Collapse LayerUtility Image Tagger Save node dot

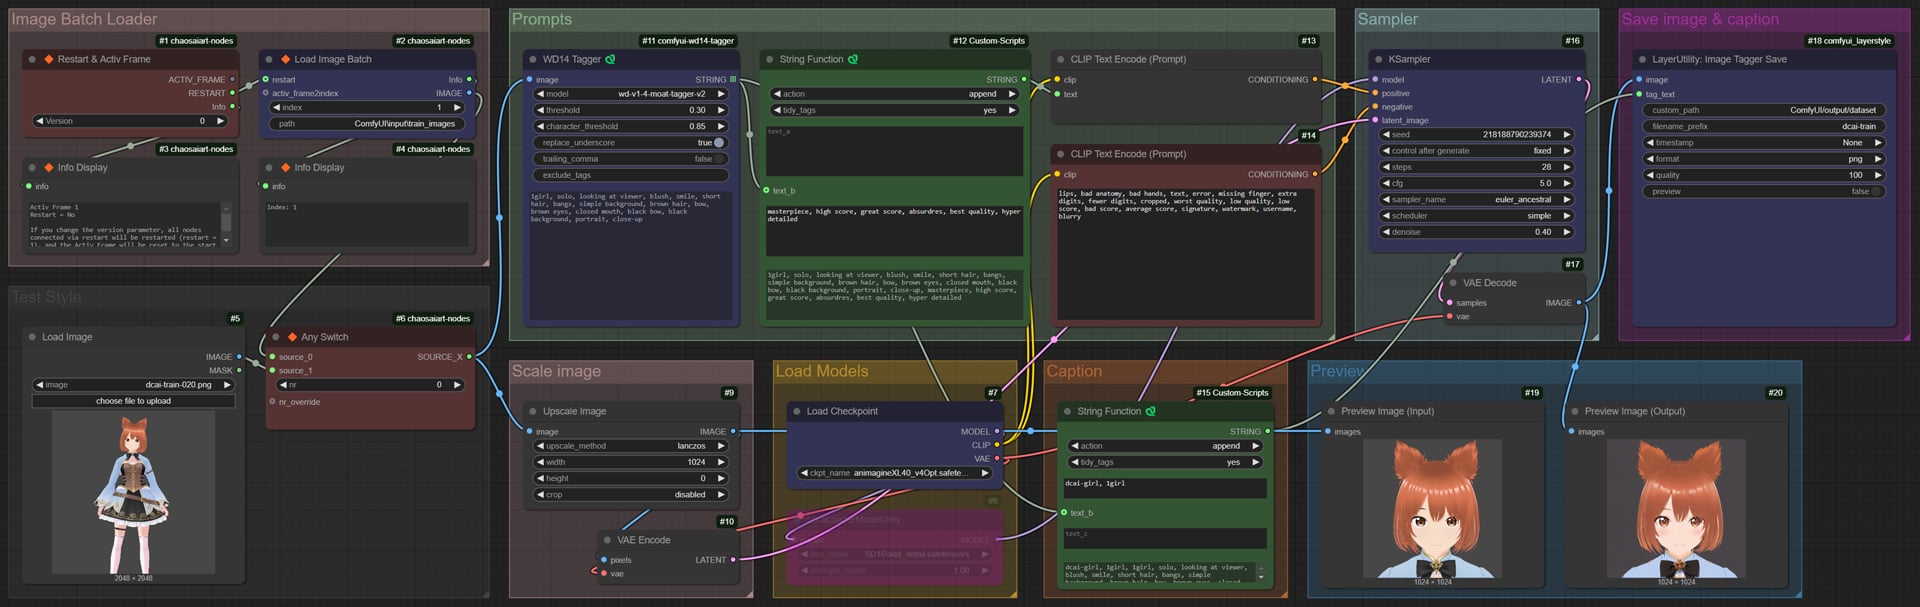(x=1642, y=59)
